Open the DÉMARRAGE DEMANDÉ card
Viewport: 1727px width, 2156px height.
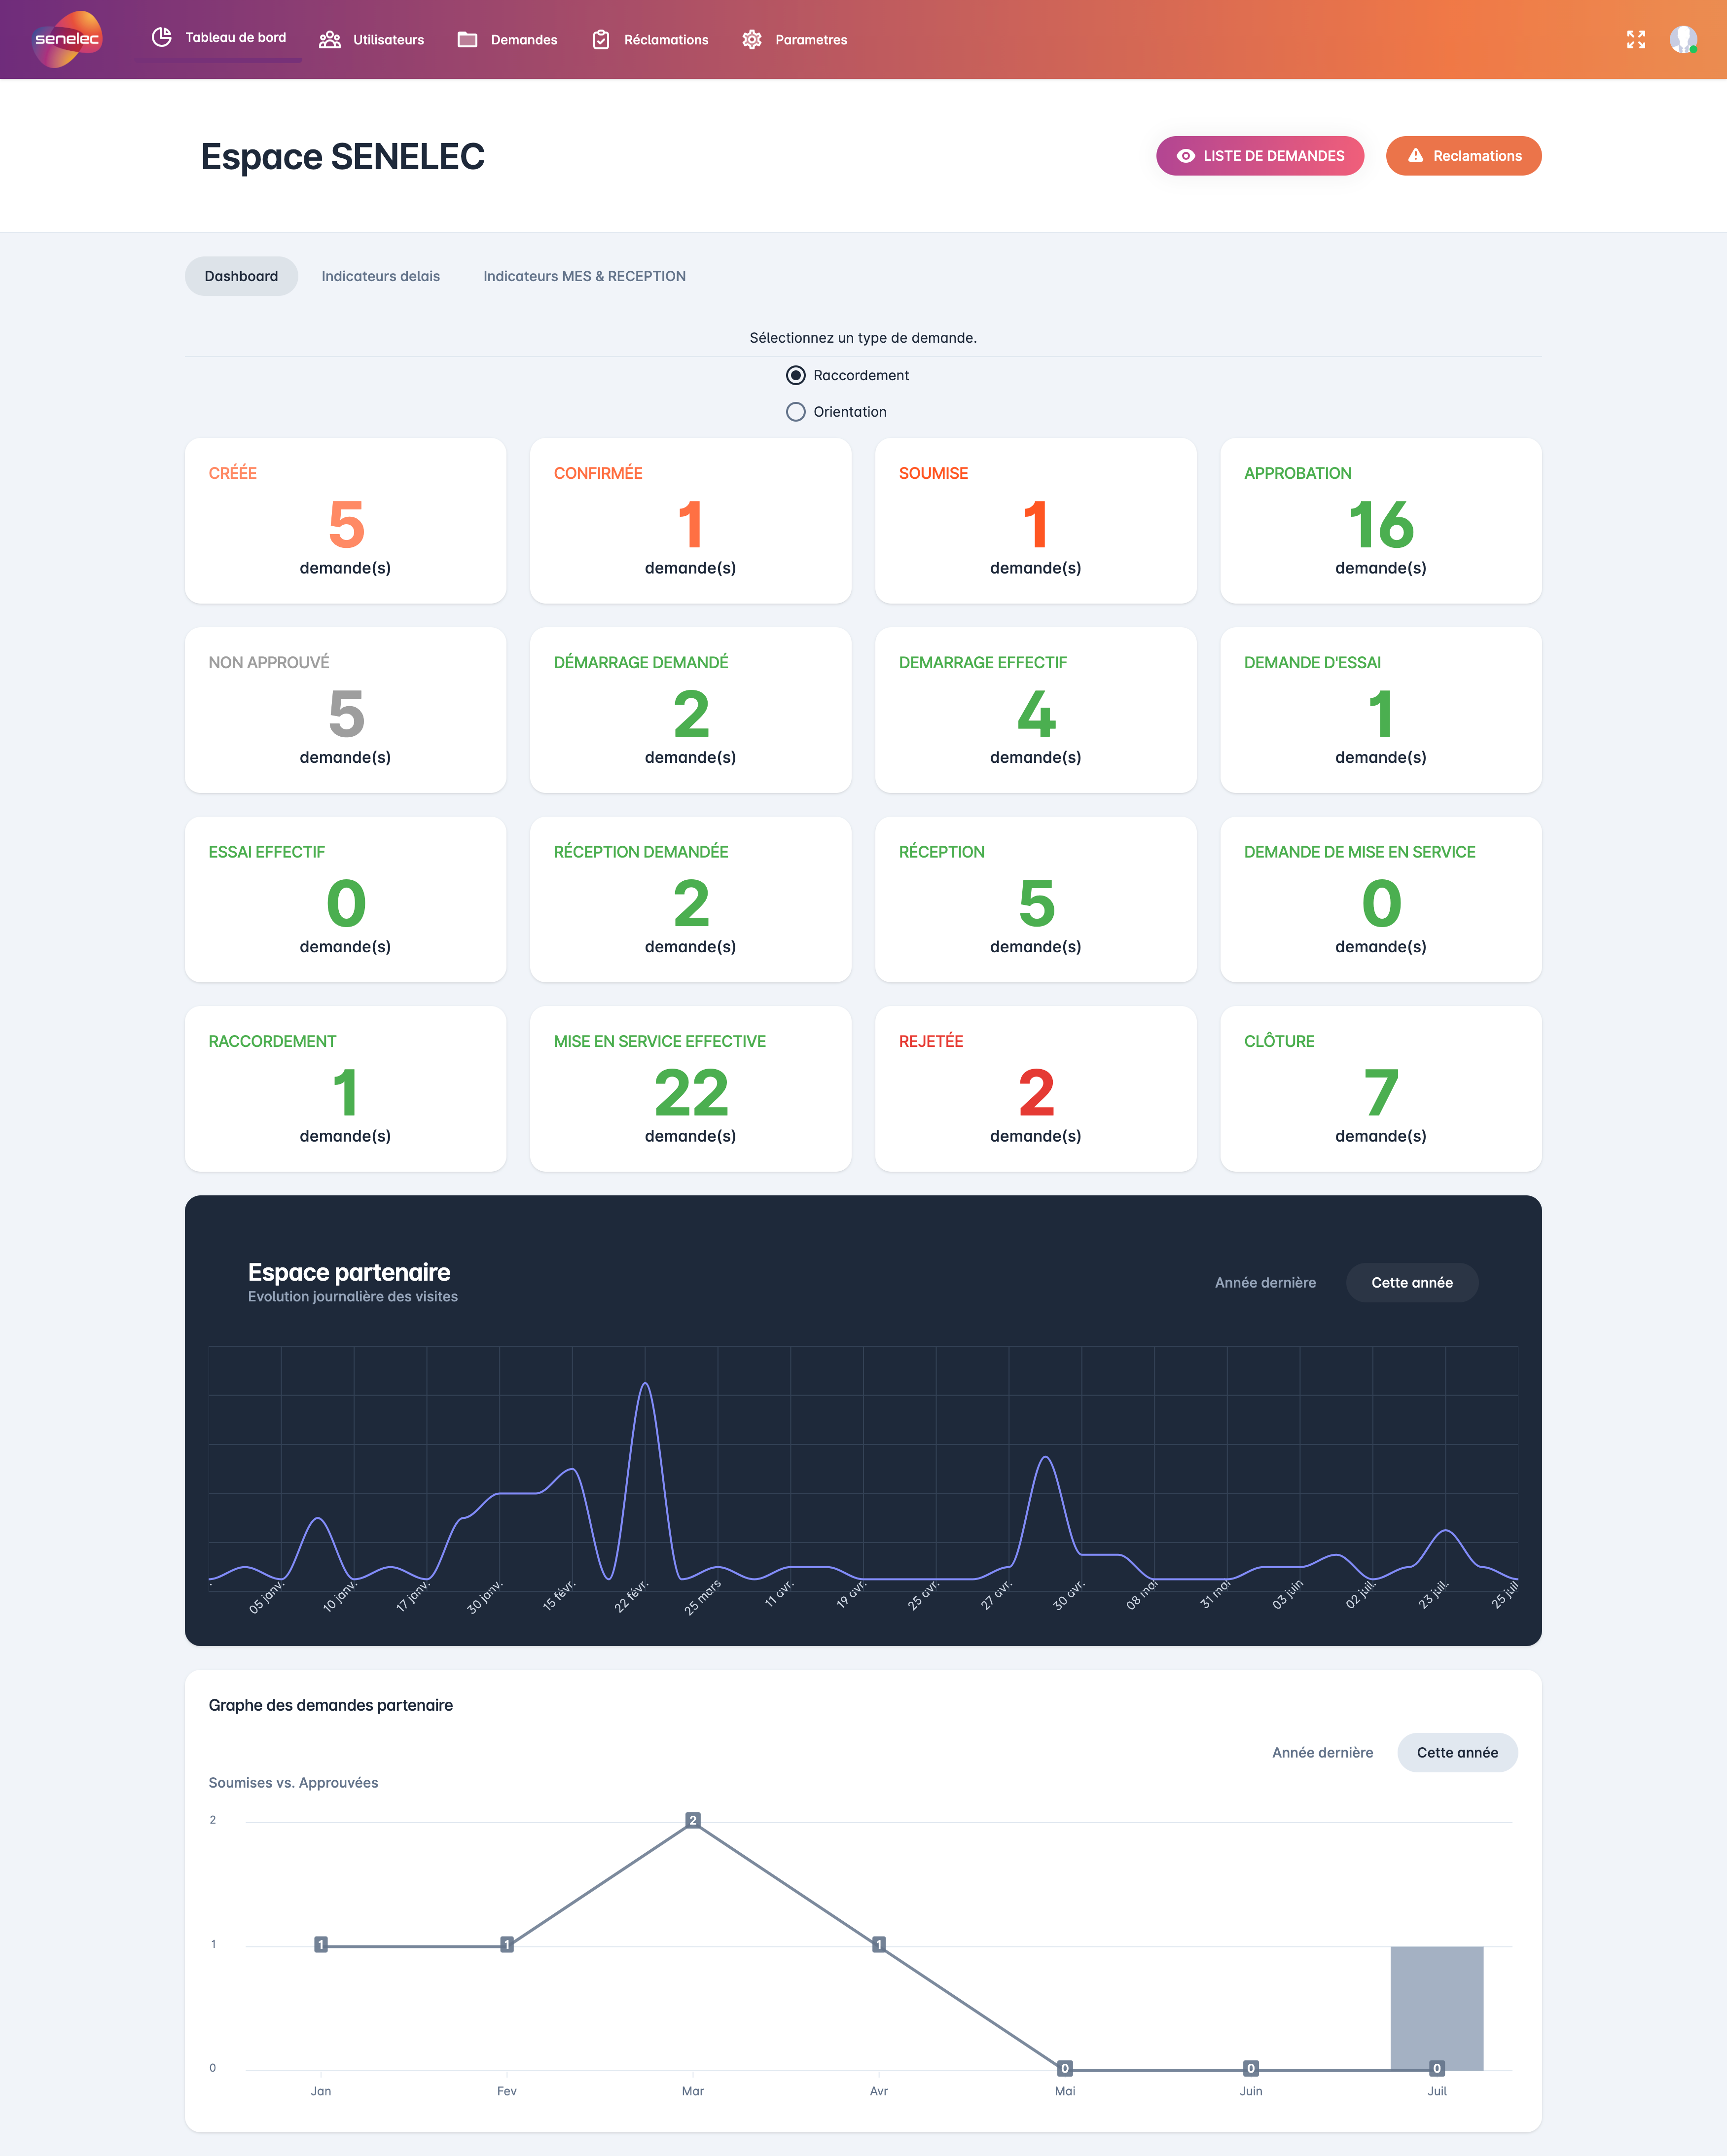point(690,710)
